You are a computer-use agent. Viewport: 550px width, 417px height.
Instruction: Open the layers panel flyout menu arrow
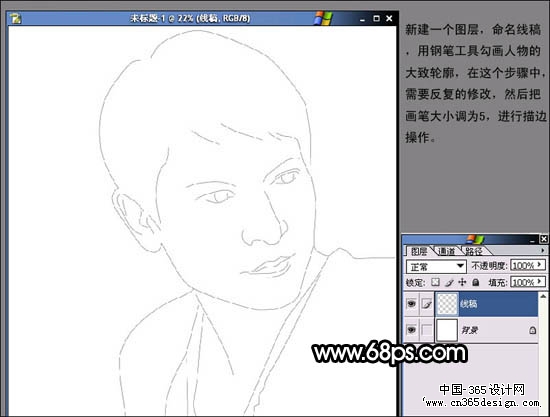(543, 250)
